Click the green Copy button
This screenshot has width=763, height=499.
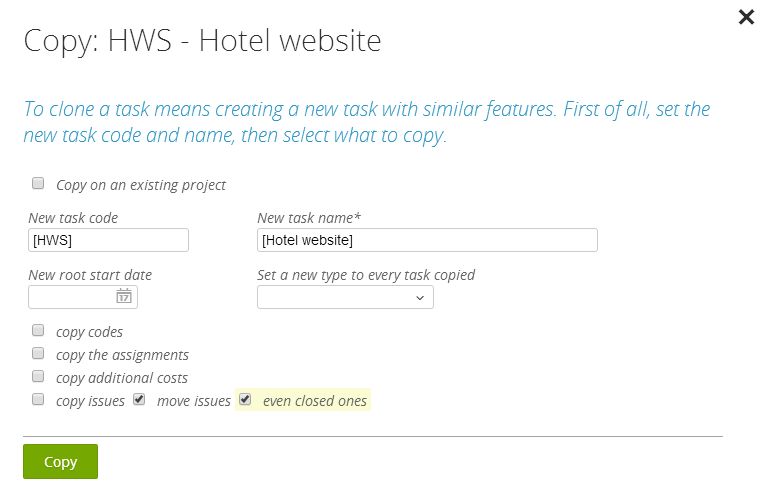coord(60,462)
